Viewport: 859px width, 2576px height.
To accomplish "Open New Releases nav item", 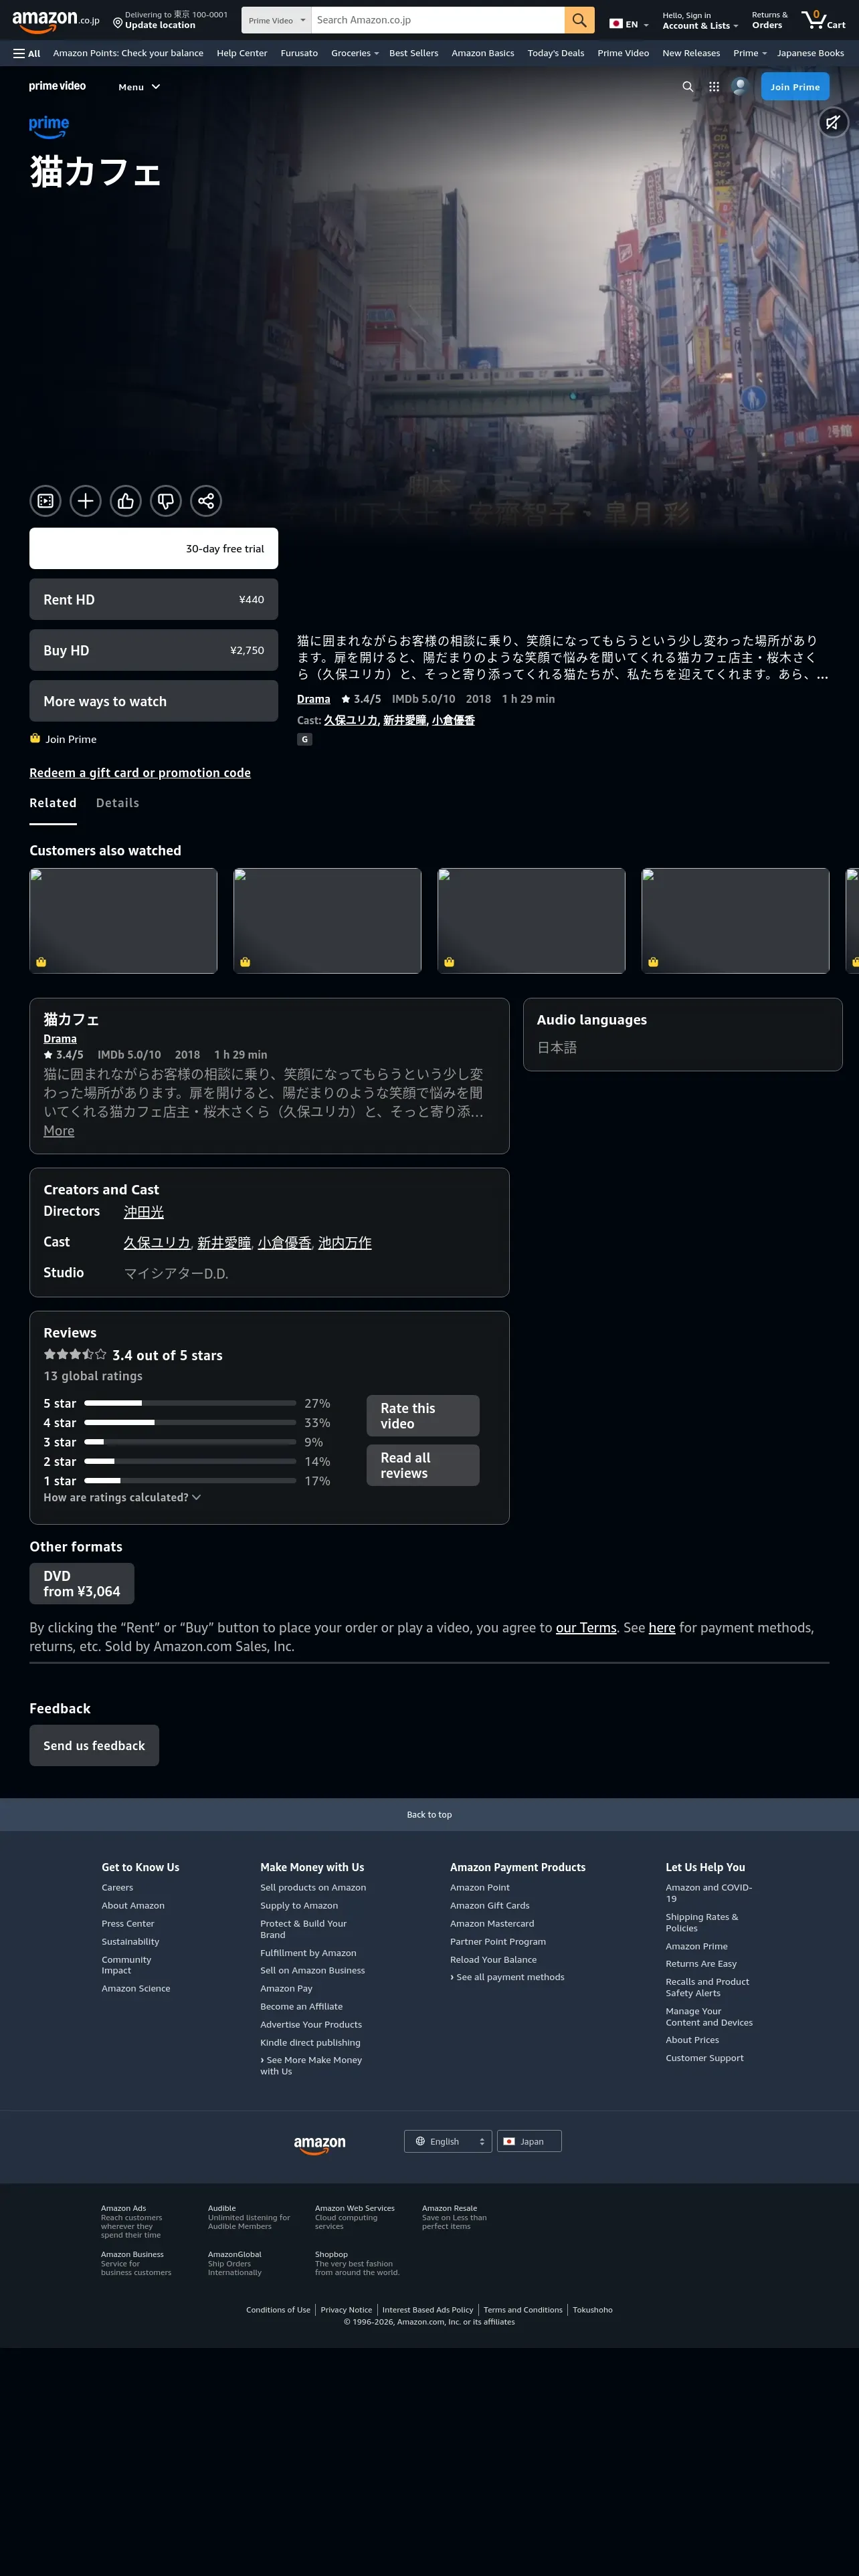I will click(x=691, y=53).
